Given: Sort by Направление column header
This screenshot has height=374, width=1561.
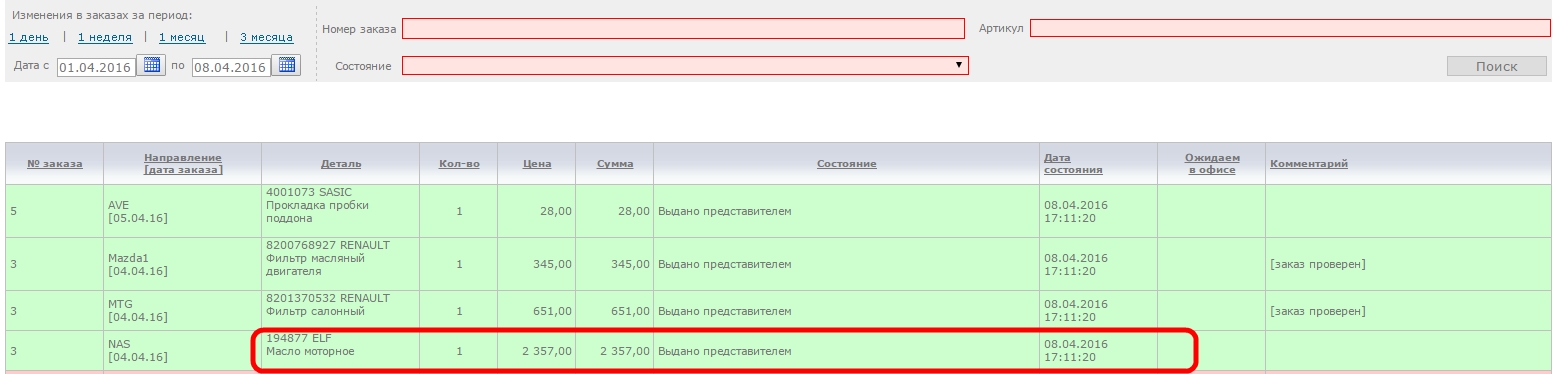Looking at the screenshot, I should (183, 163).
